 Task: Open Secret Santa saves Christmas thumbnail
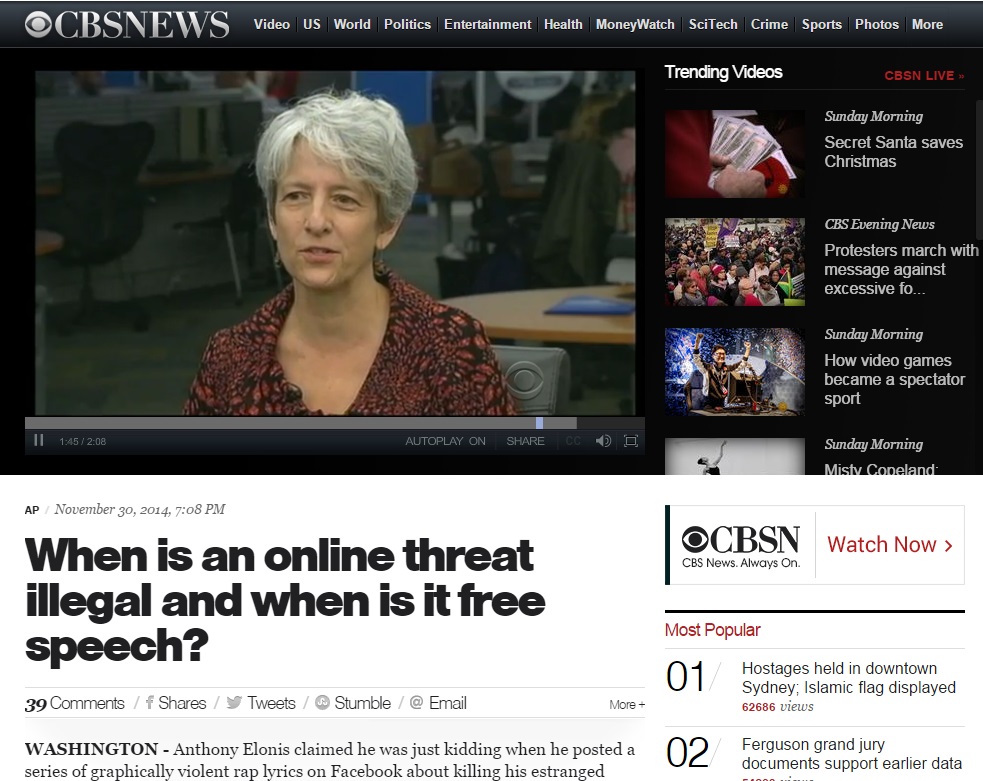[x=734, y=153]
